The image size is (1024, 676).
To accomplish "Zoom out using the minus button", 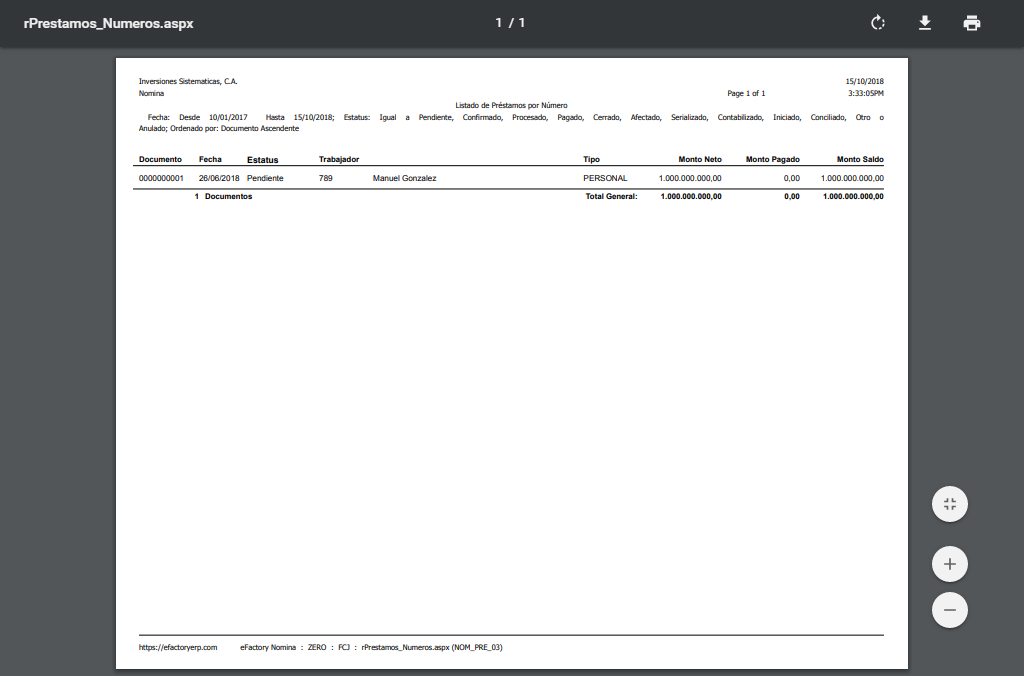I will click(x=950, y=610).
